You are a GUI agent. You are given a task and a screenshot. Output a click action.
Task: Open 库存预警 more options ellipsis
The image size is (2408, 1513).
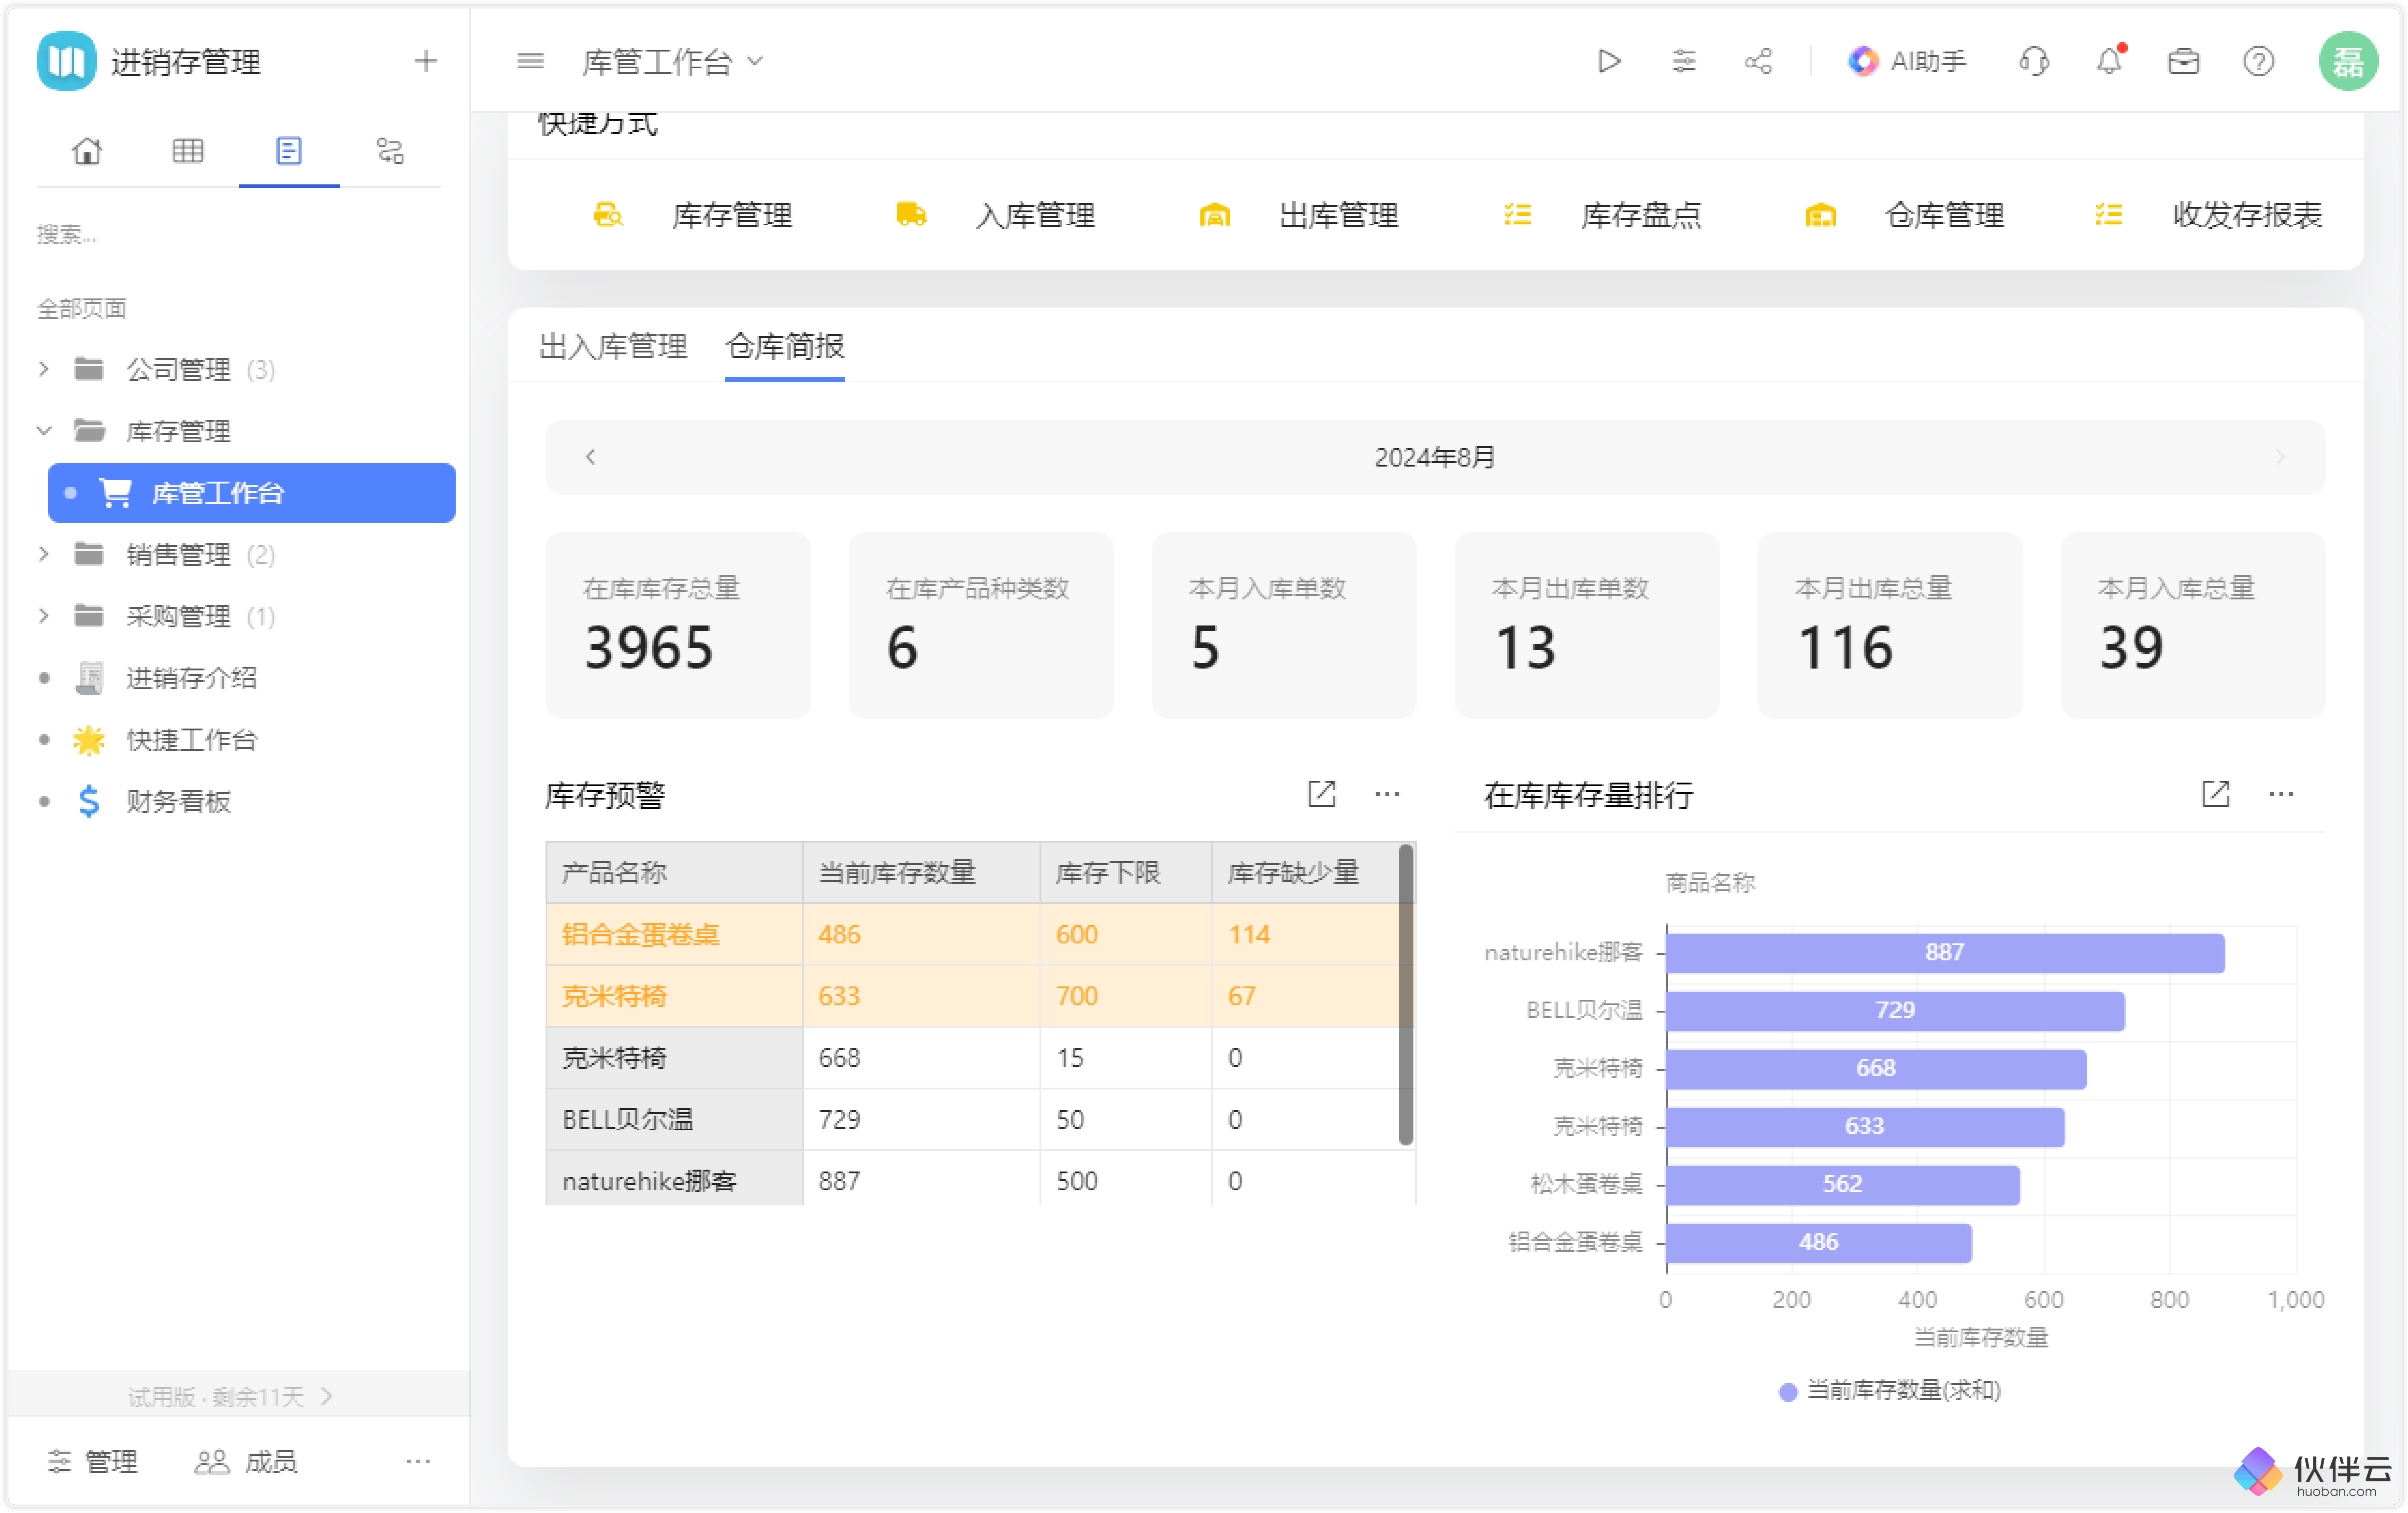pos(1387,794)
